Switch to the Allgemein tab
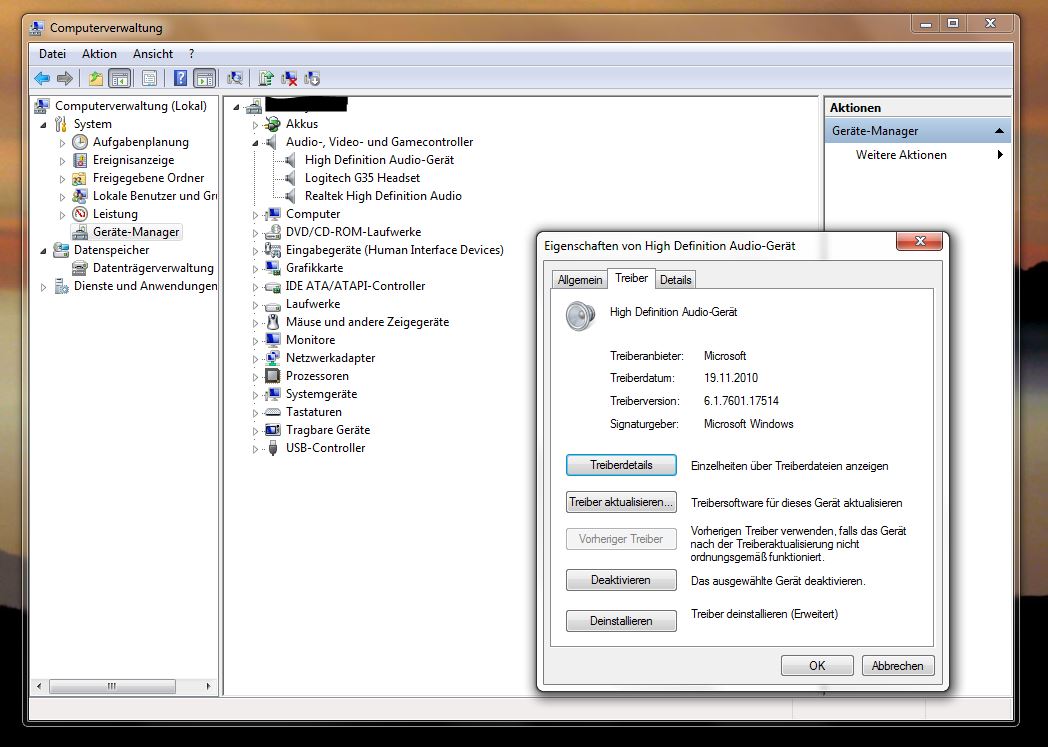The height and width of the screenshot is (747, 1048). point(579,280)
